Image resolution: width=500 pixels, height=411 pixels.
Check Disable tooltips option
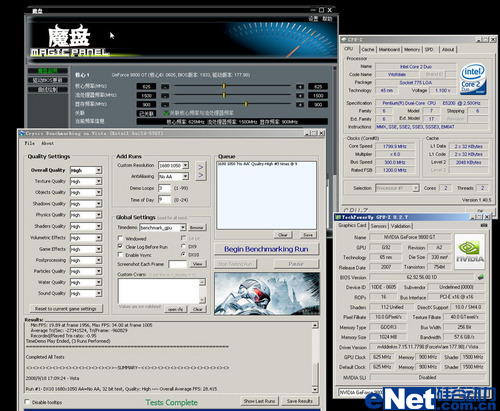[x=27, y=402]
